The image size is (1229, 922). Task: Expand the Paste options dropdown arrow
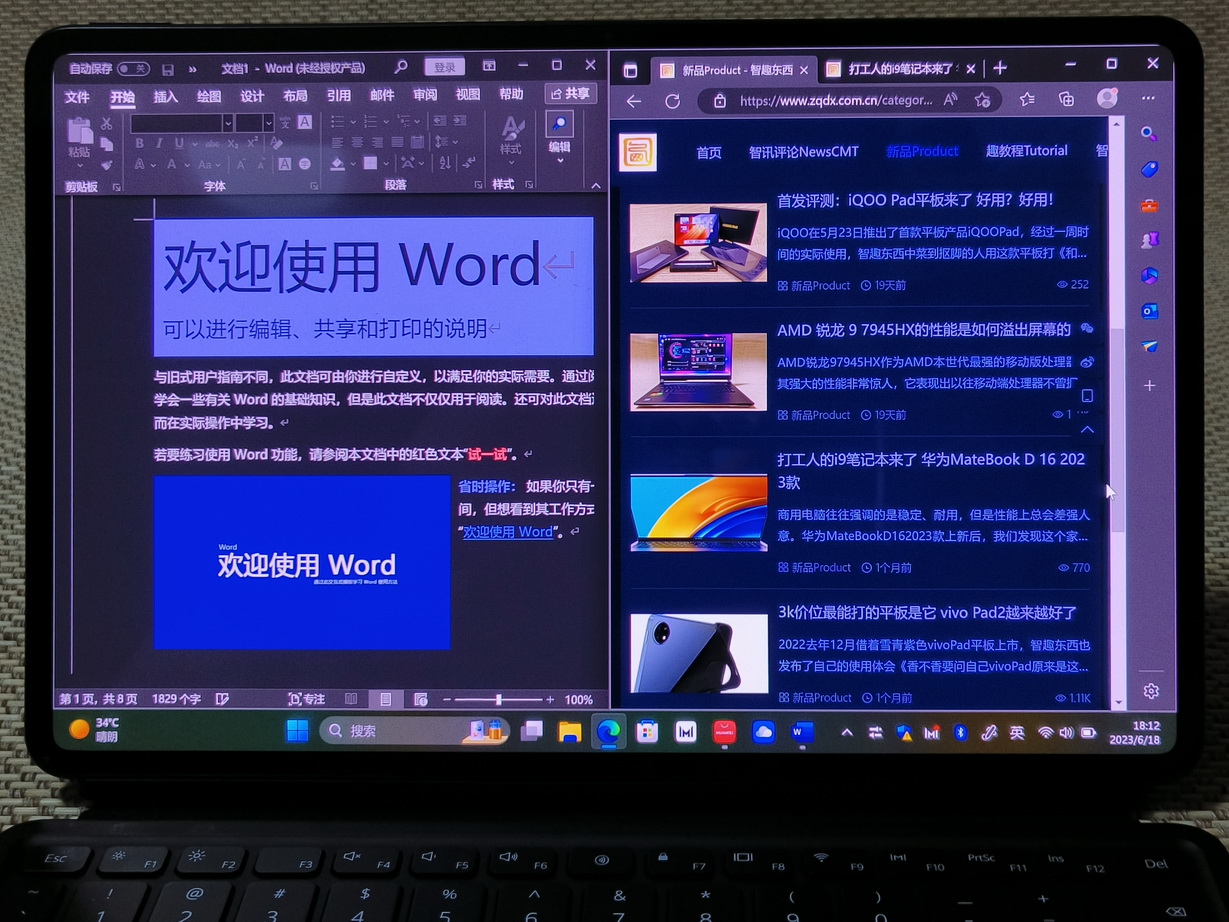click(79, 165)
